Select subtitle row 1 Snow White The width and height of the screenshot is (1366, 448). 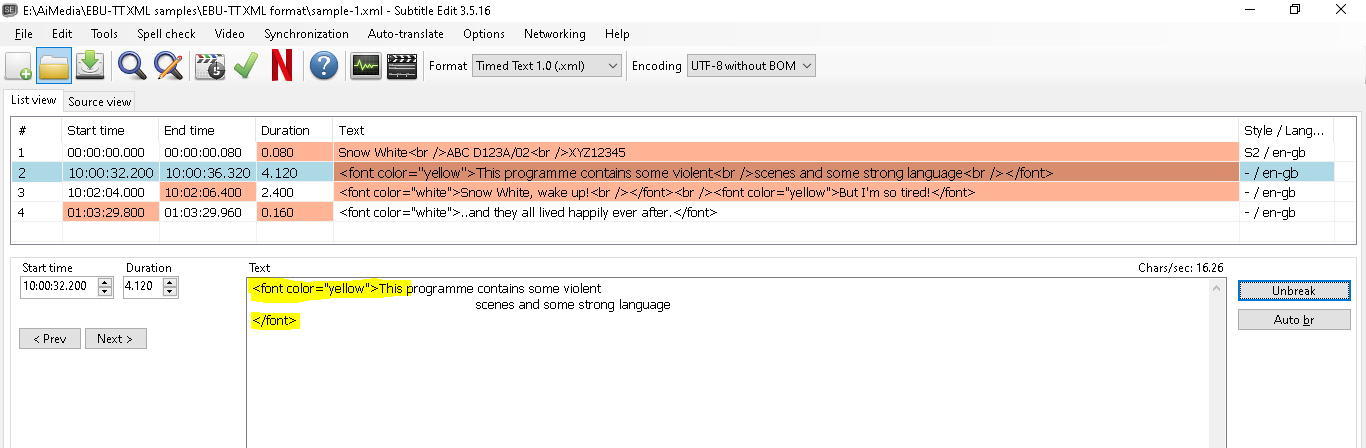(x=673, y=153)
